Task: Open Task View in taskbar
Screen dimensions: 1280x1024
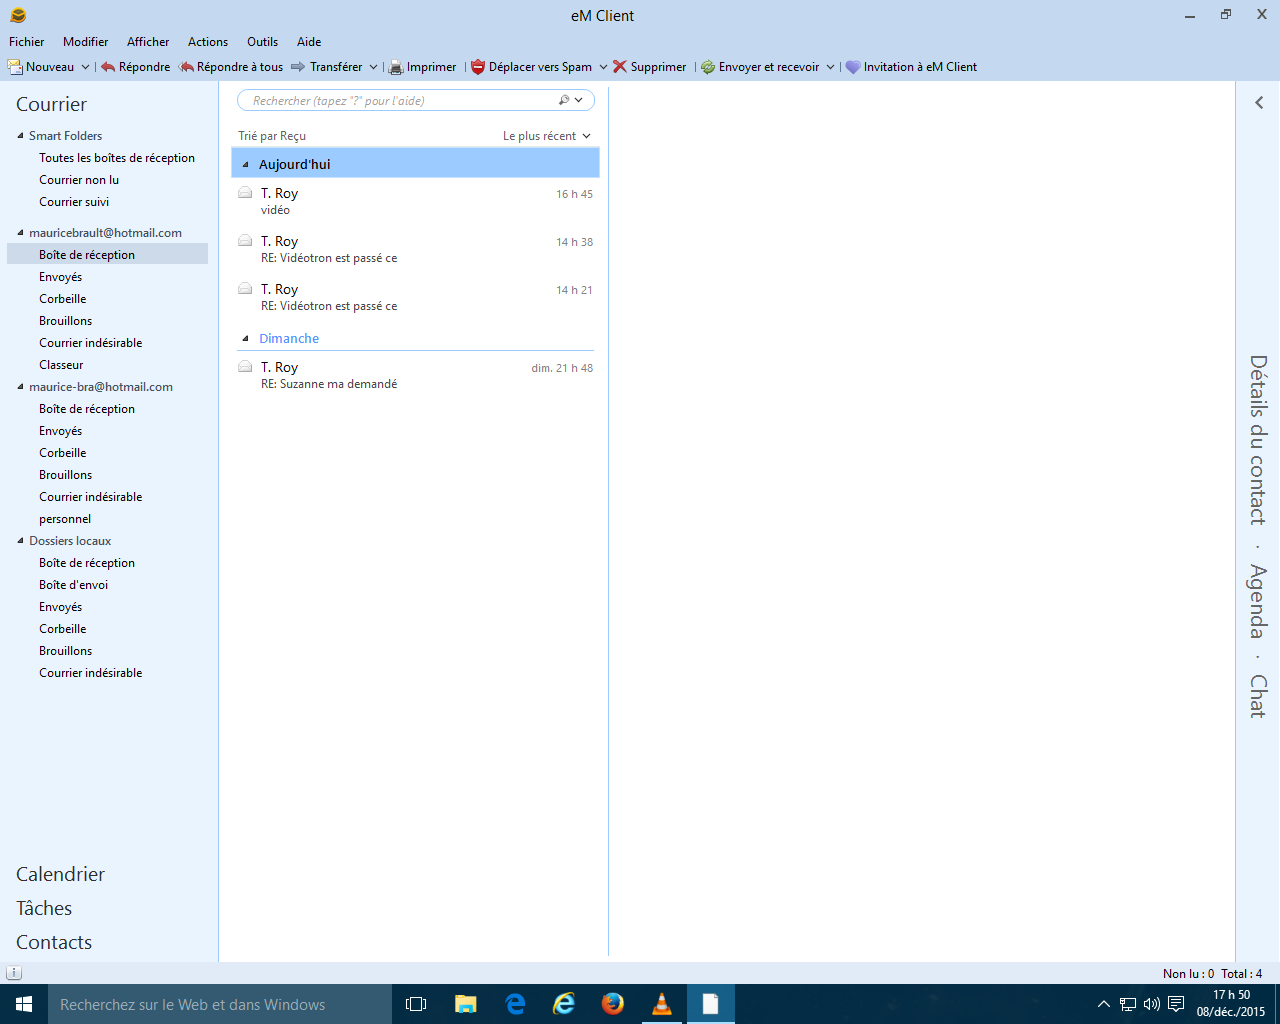Action: point(416,1004)
